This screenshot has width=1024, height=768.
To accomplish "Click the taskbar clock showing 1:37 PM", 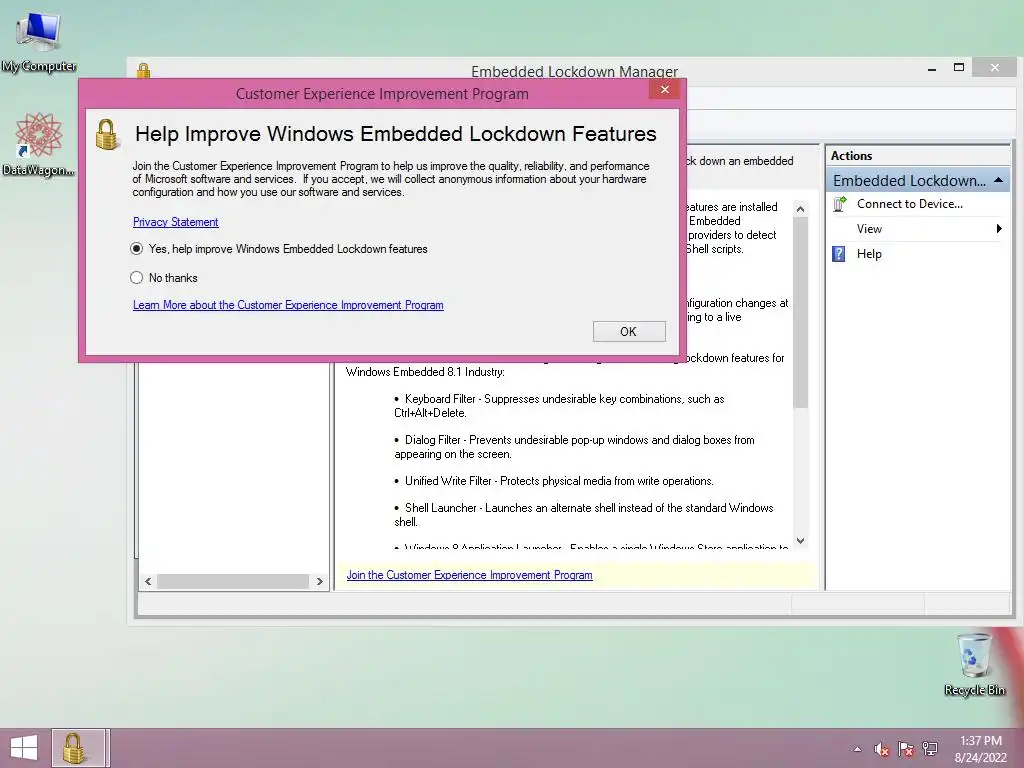I will (981, 749).
